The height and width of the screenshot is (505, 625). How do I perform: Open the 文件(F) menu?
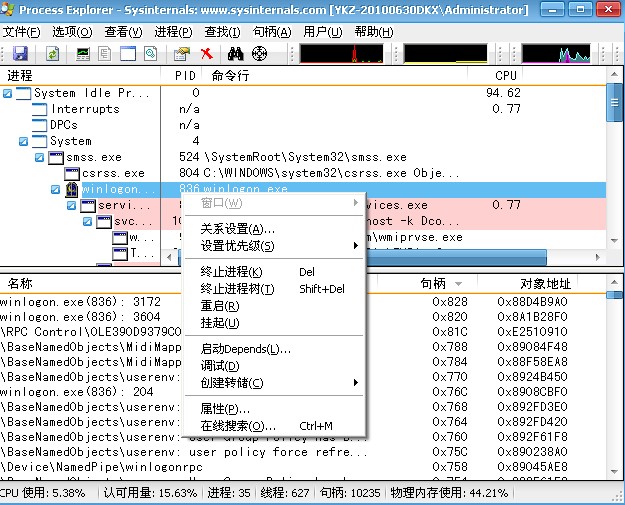point(22,31)
